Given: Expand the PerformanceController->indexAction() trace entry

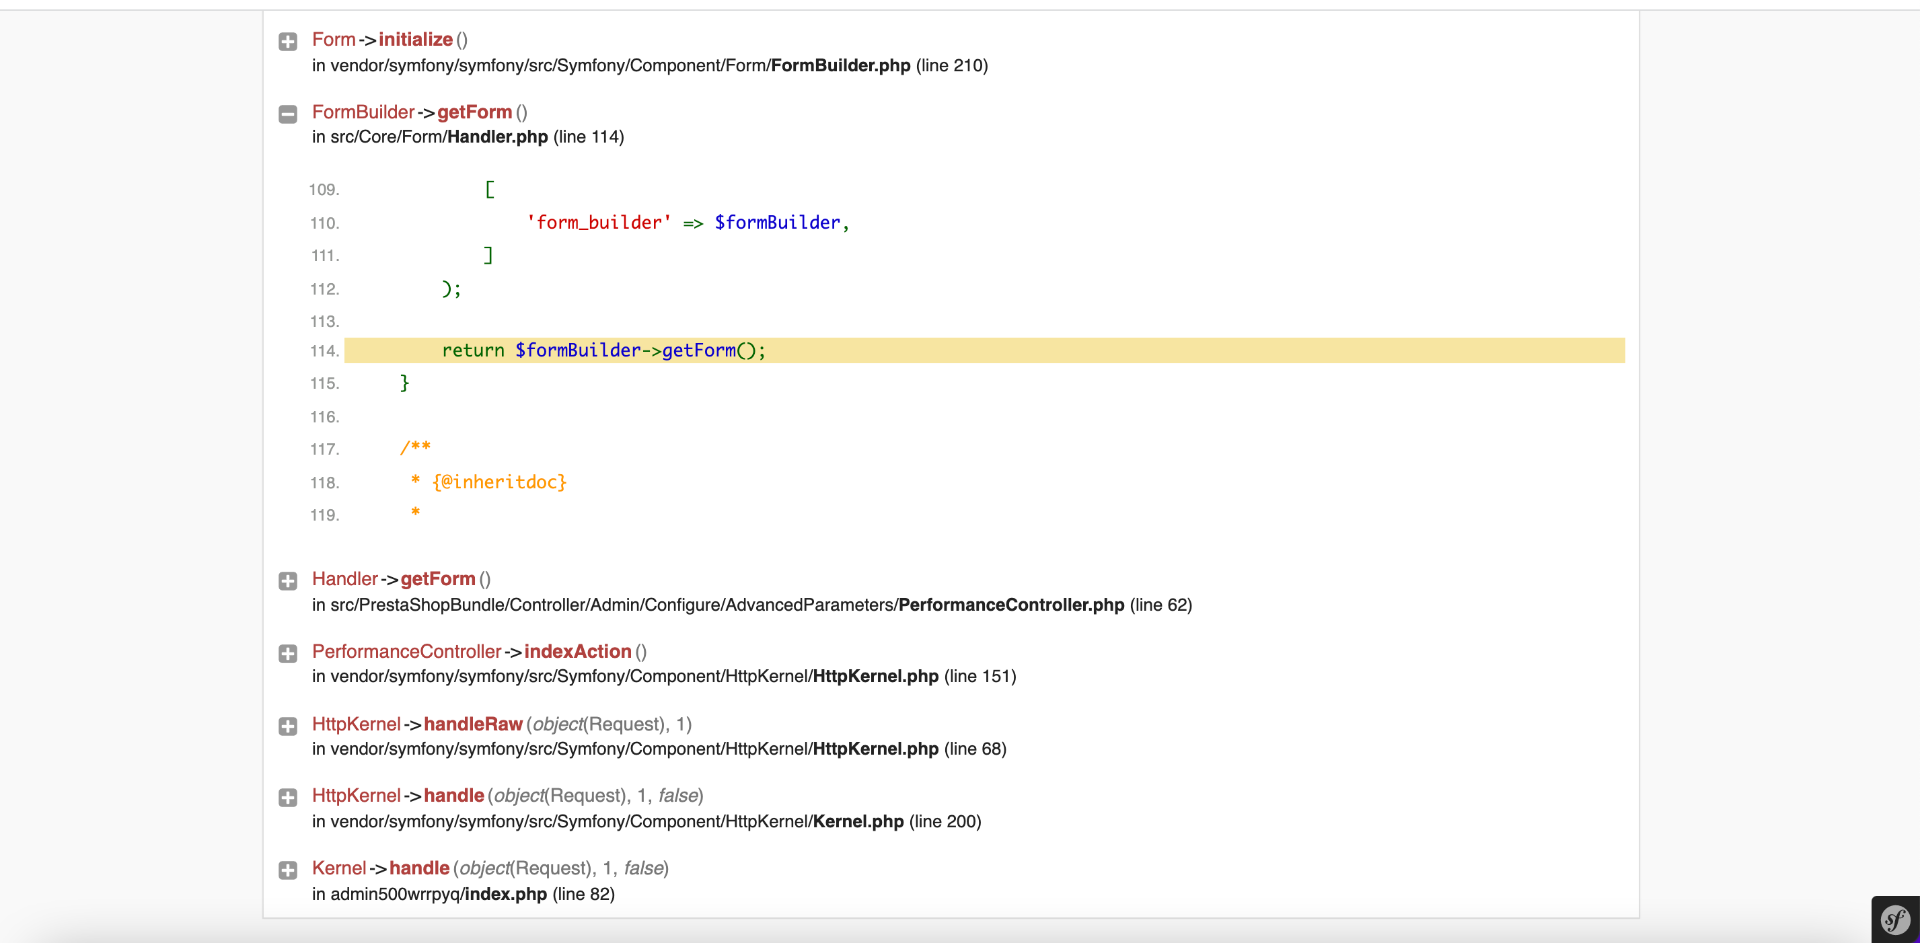Looking at the screenshot, I should tap(288, 653).
